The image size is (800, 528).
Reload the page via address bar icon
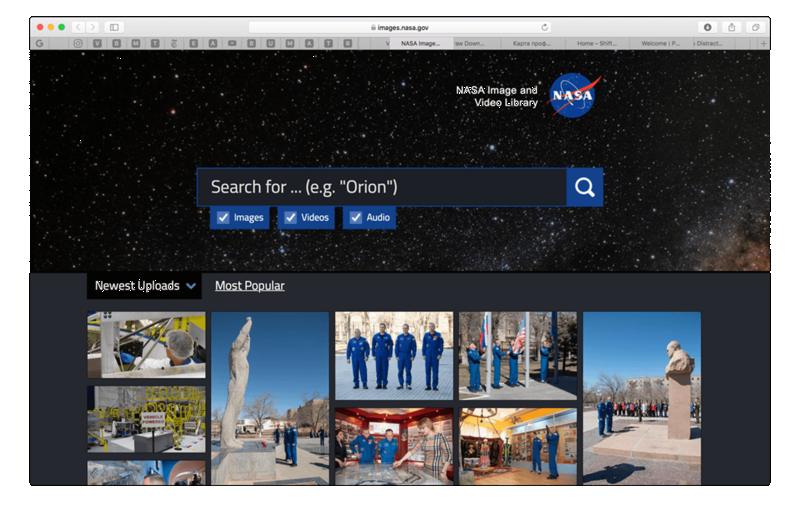(x=545, y=27)
